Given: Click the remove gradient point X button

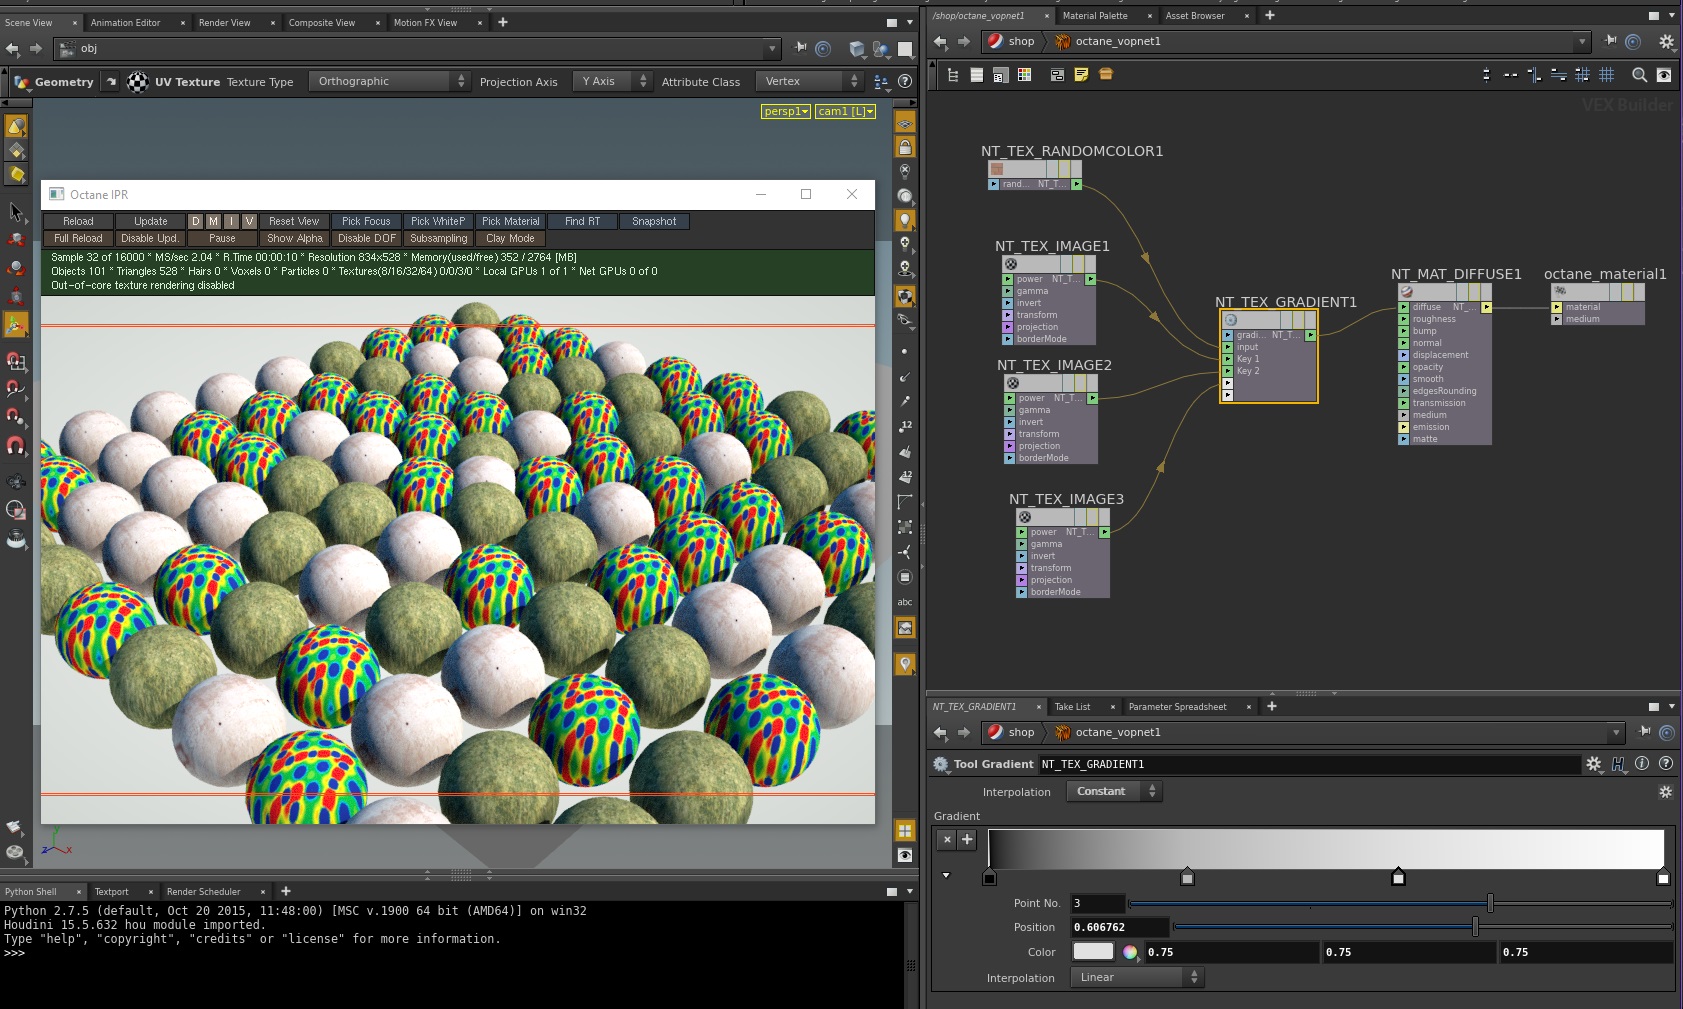Looking at the screenshot, I should tap(947, 840).
